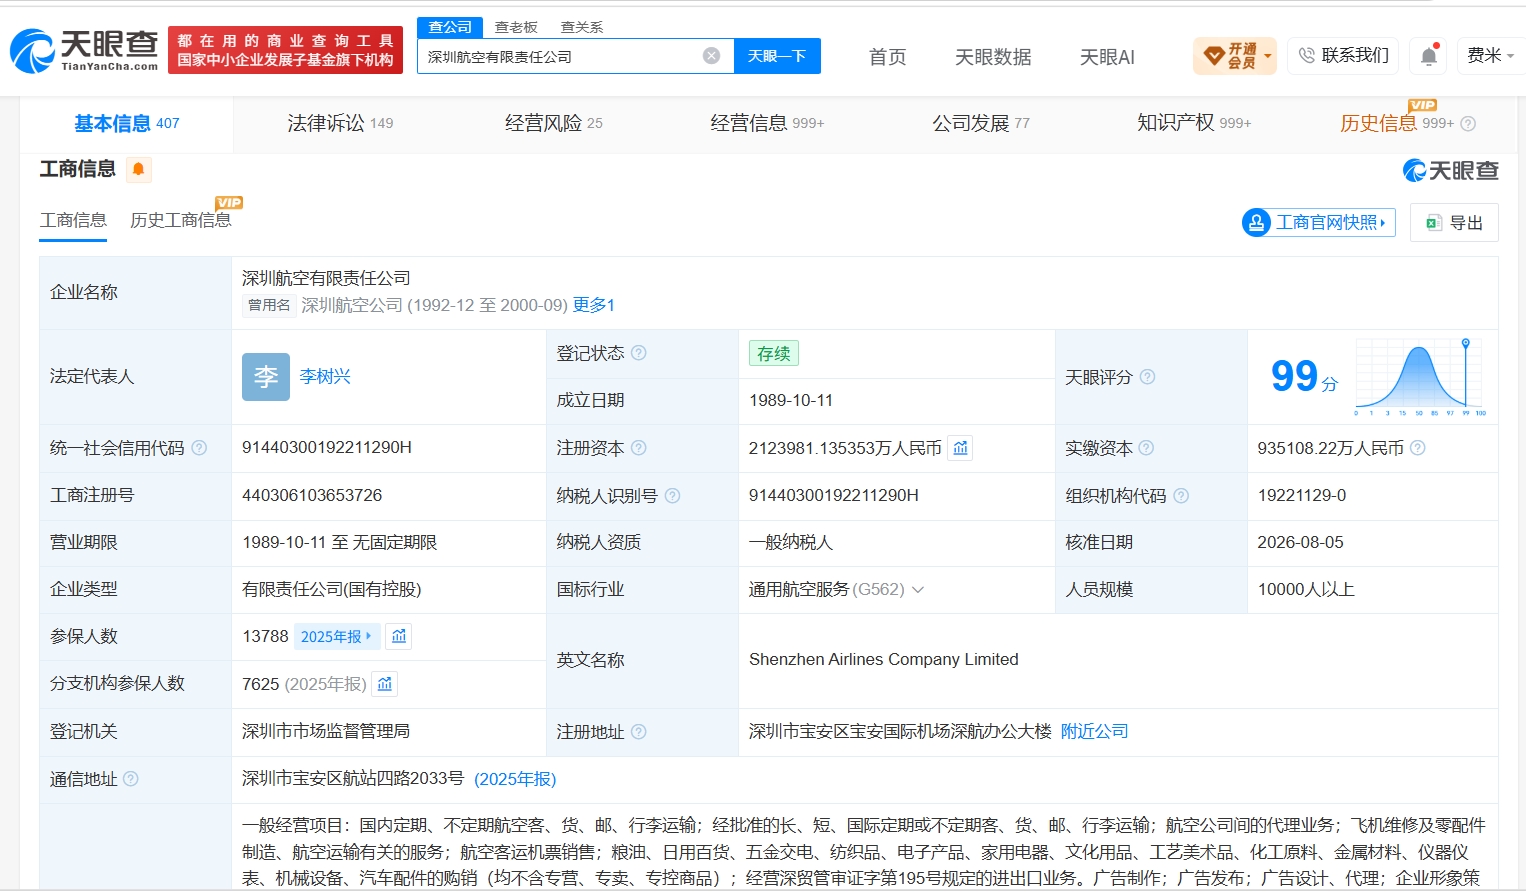
Task: Click the 天眼评分 score distribution chart
Action: [x=1420, y=377]
